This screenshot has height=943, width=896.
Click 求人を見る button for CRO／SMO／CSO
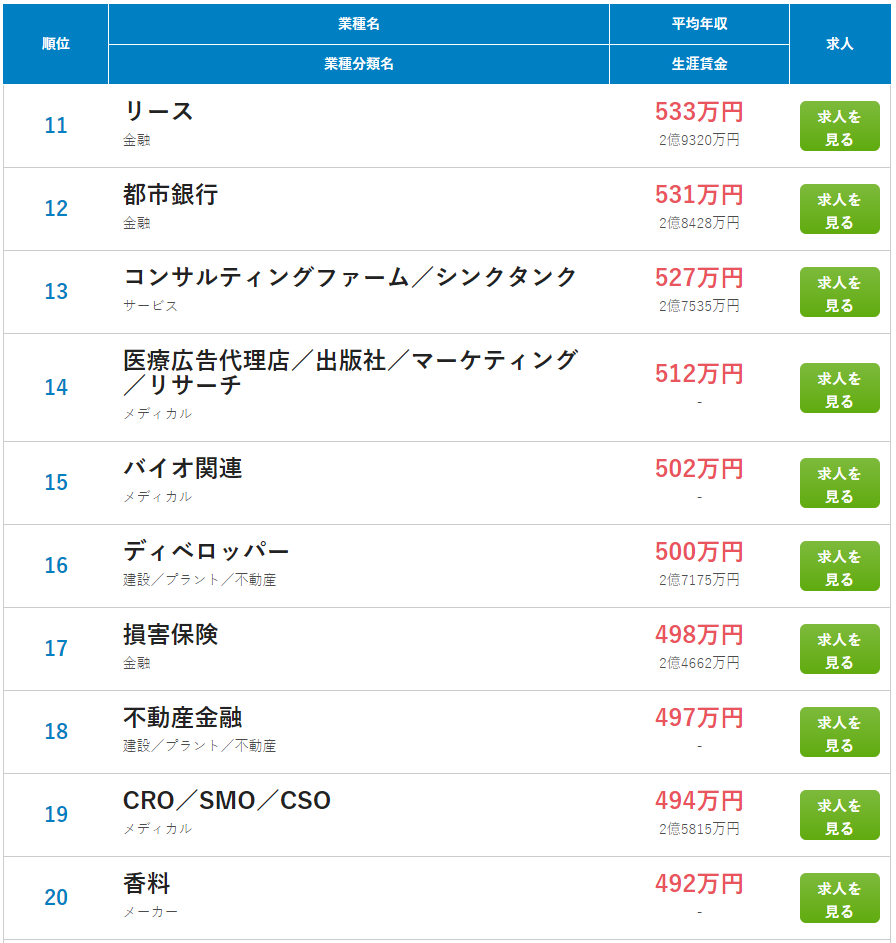(x=839, y=816)
